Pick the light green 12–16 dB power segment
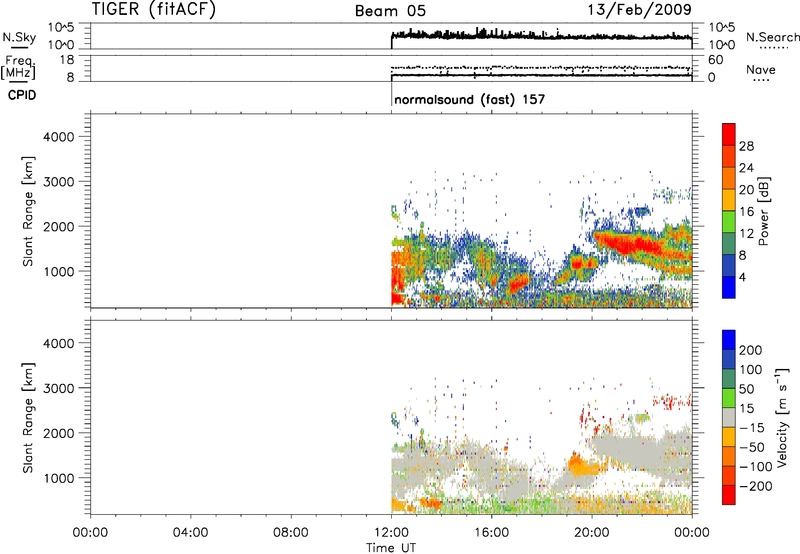This screenshot has height=554, width=800. 729,222
